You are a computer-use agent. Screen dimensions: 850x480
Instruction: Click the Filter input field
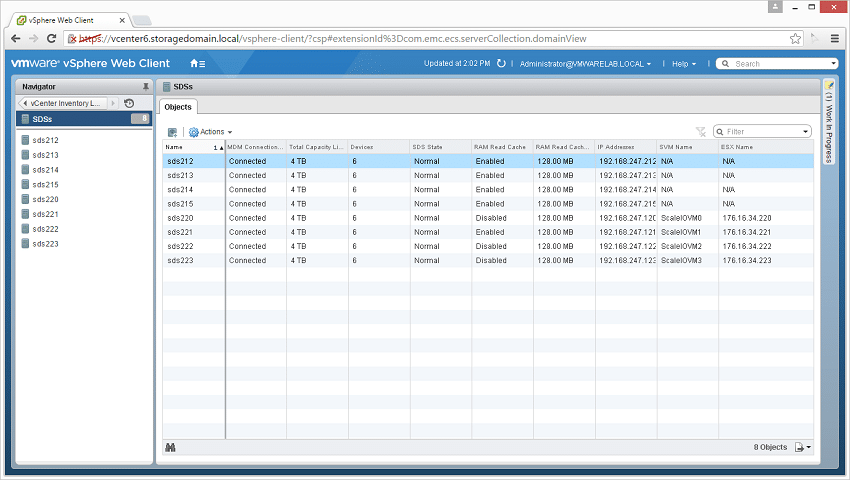(763, 132)
